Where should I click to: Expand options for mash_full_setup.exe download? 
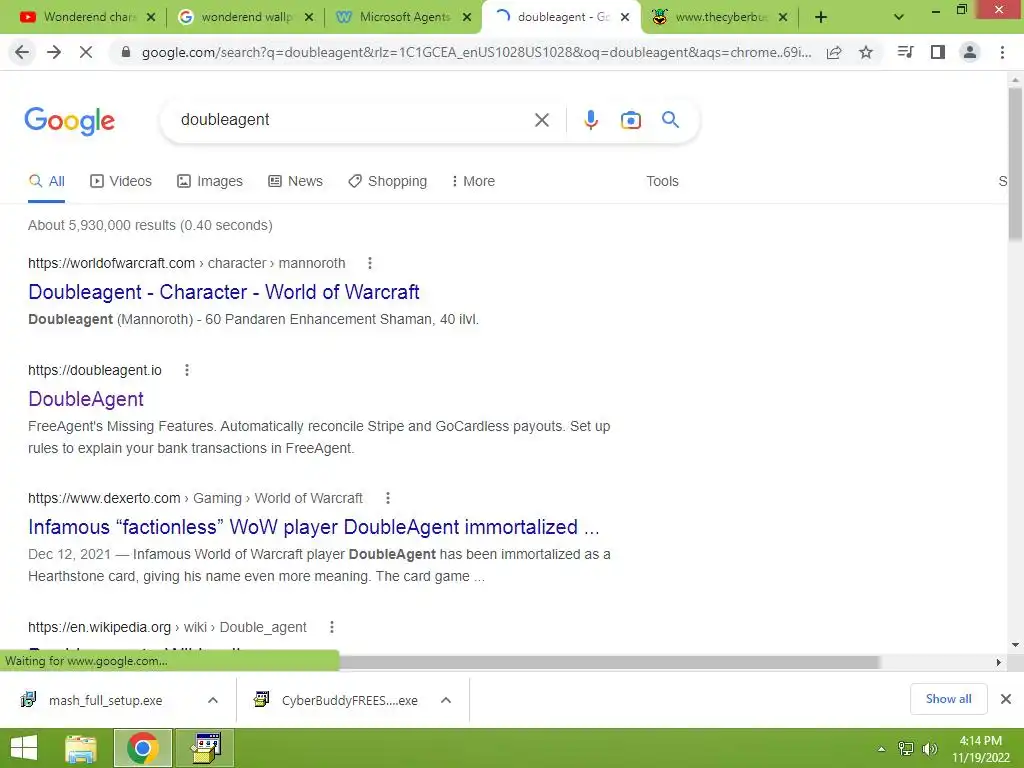[213, 700]
